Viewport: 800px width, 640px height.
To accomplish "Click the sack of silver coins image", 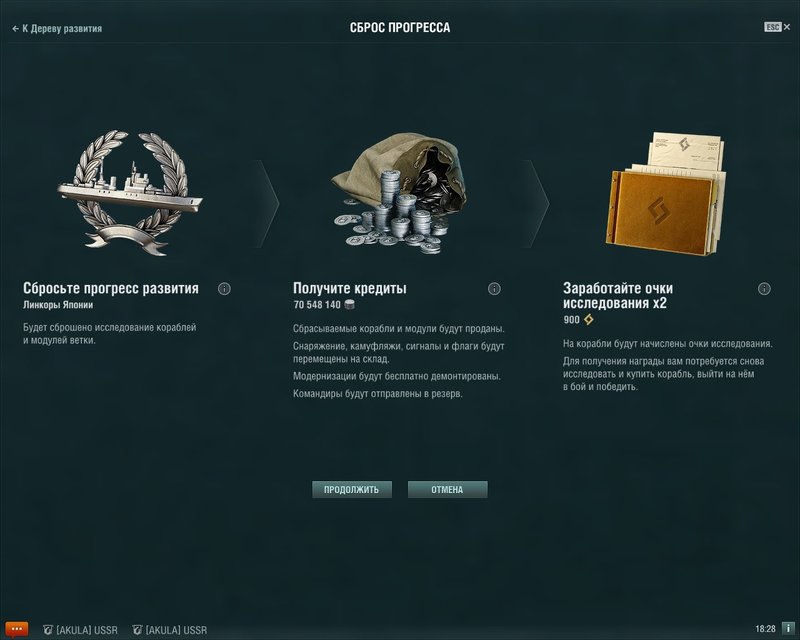I will (399, 193).
